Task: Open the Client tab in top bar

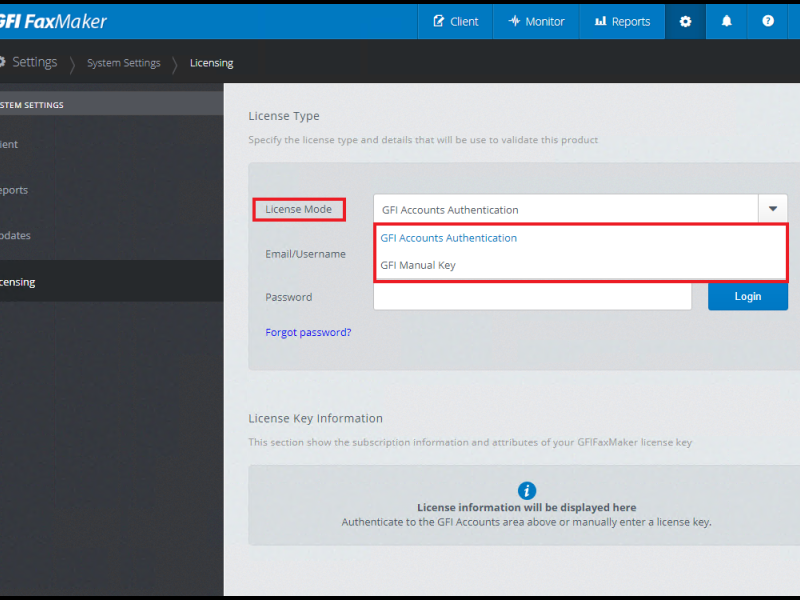Action: (x=455, y=21)
